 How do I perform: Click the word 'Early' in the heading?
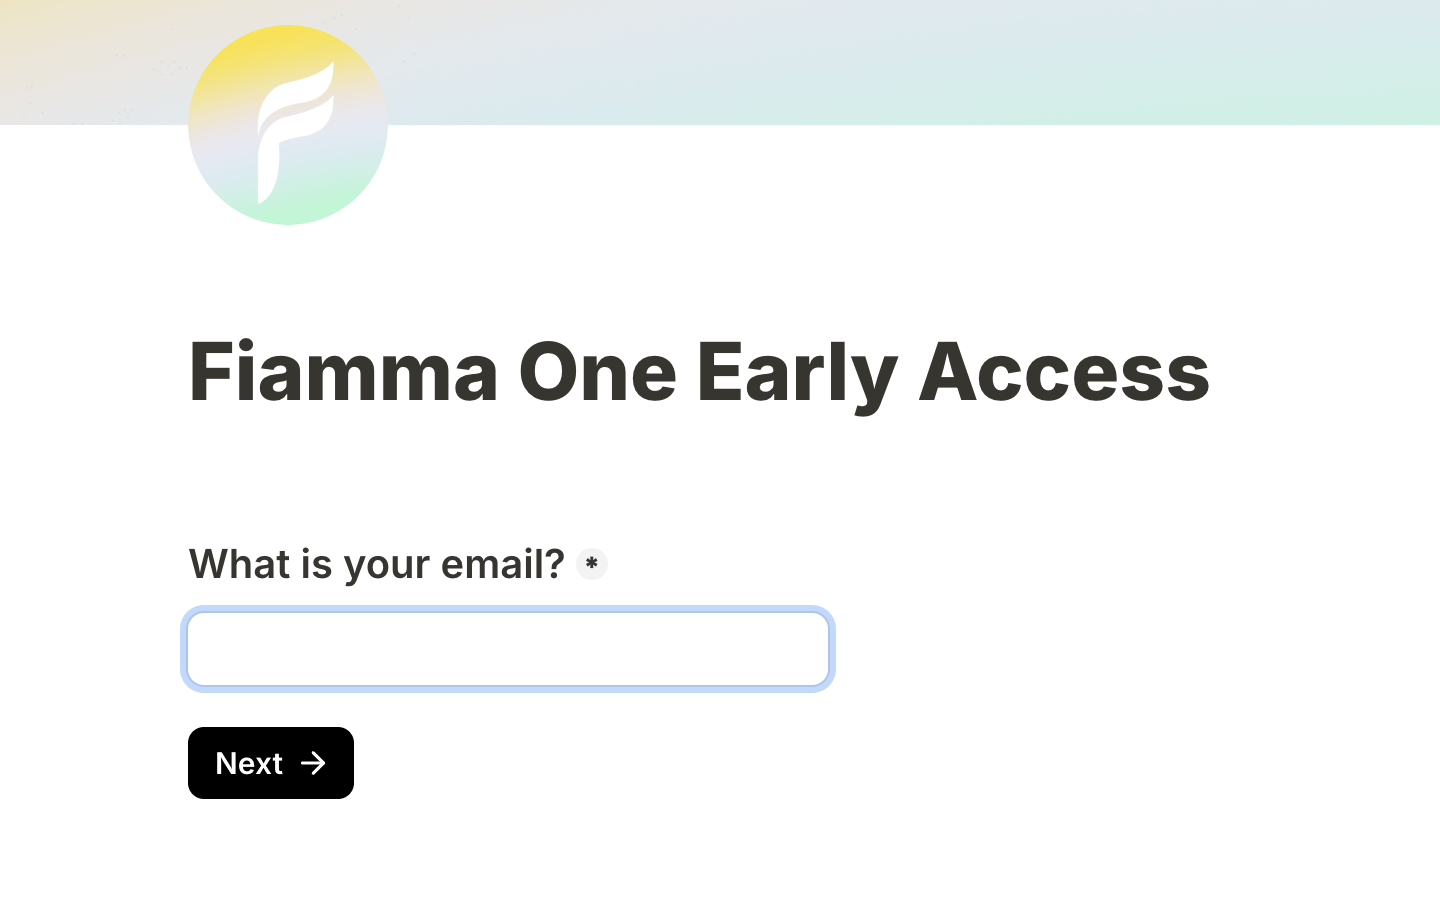coord(796,372)
